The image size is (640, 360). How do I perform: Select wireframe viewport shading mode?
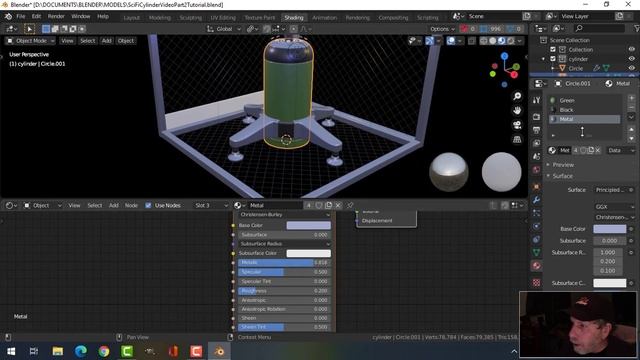coord(484,41)
